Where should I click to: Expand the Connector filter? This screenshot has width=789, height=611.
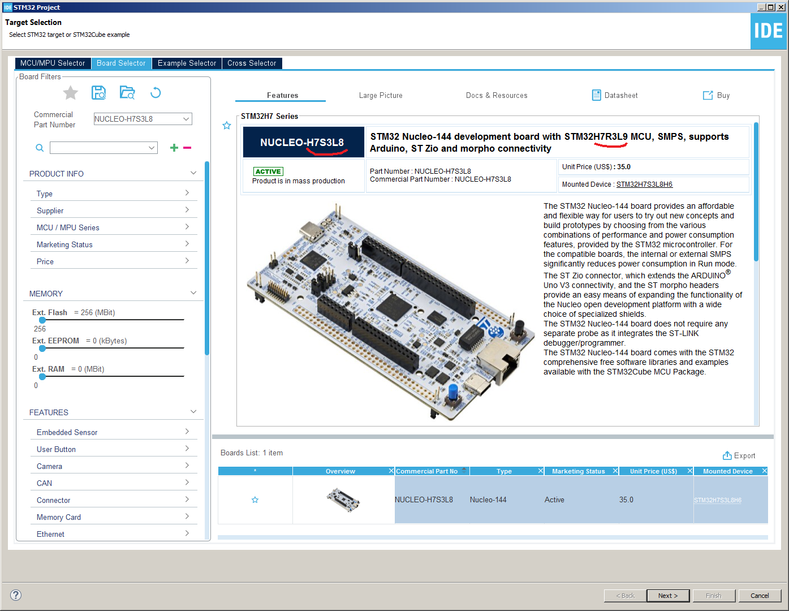click(x=187, y=500)
